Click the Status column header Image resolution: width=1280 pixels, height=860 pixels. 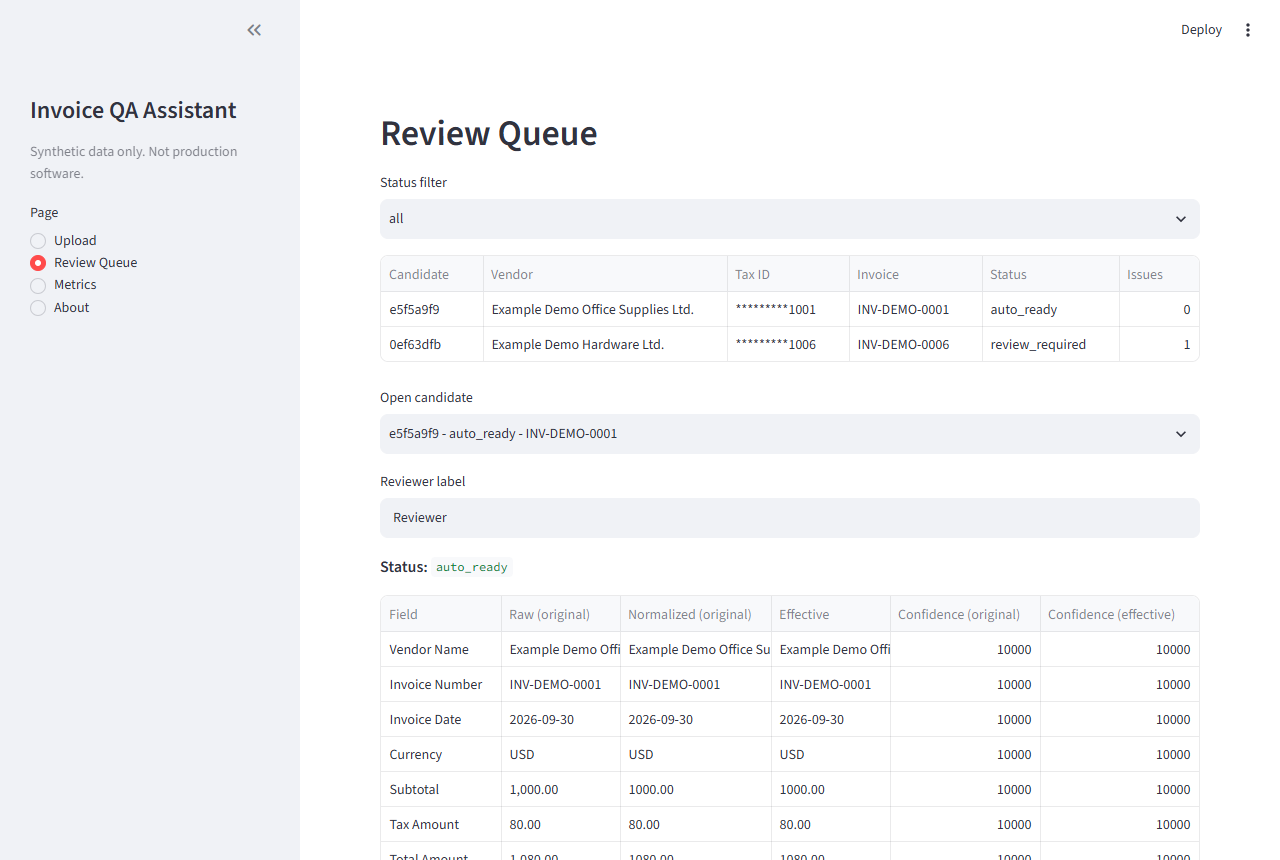click(x=1050, y=274)
